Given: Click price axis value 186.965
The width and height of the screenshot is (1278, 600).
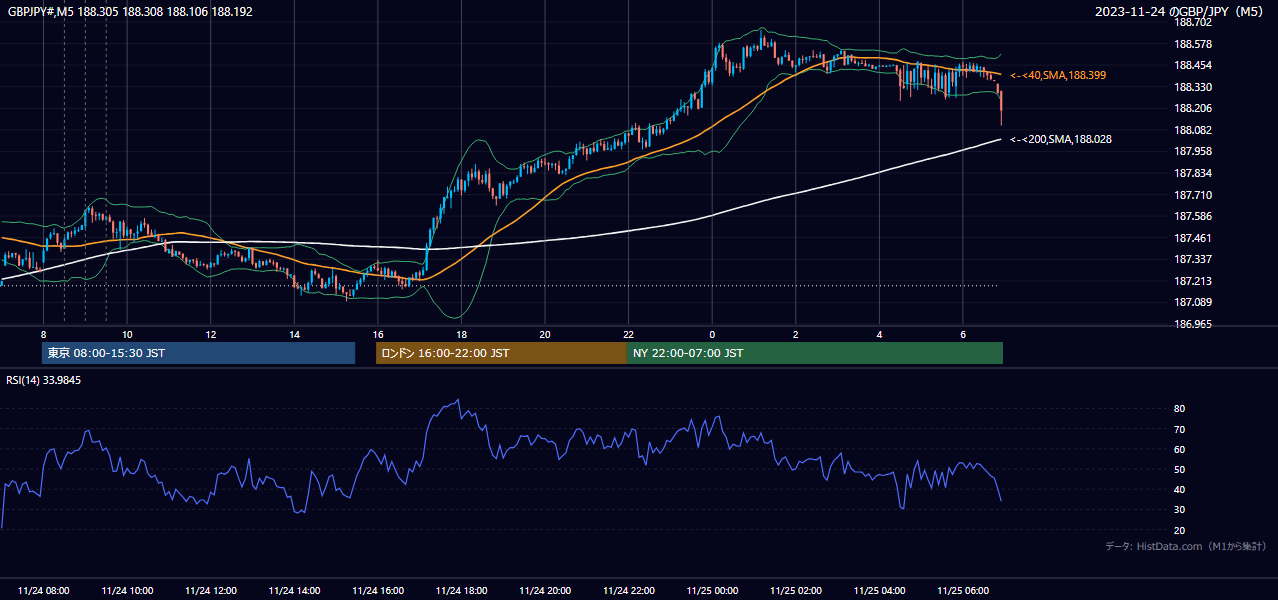Looking at the screenshot, I should (x=1193, y=324).
